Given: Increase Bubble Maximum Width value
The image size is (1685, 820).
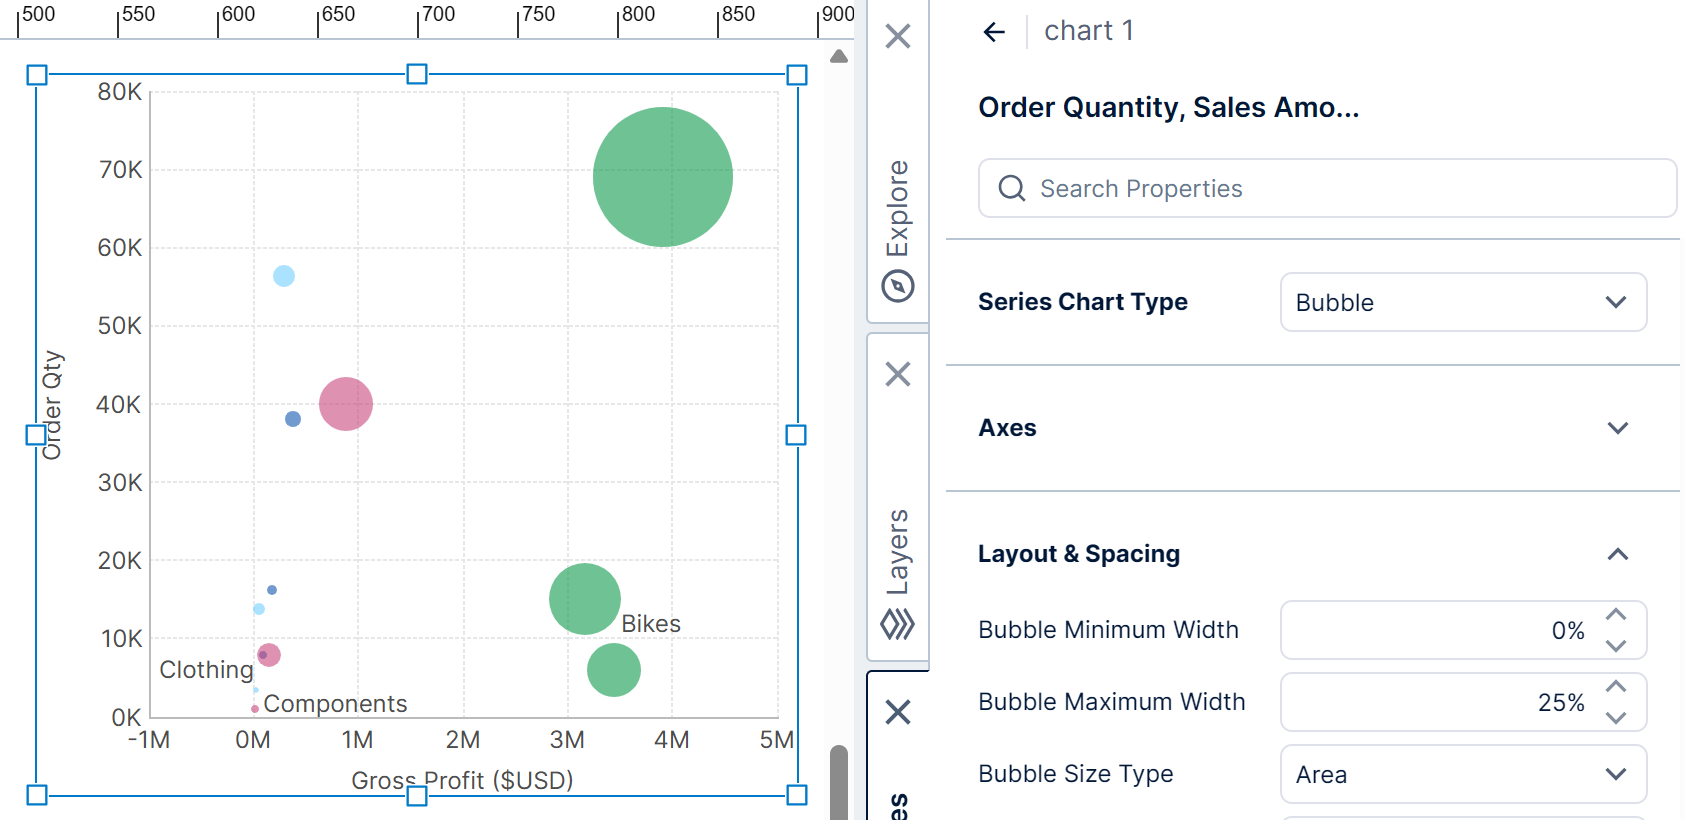Looking at the screenshot, I should tap(1616, 687).
